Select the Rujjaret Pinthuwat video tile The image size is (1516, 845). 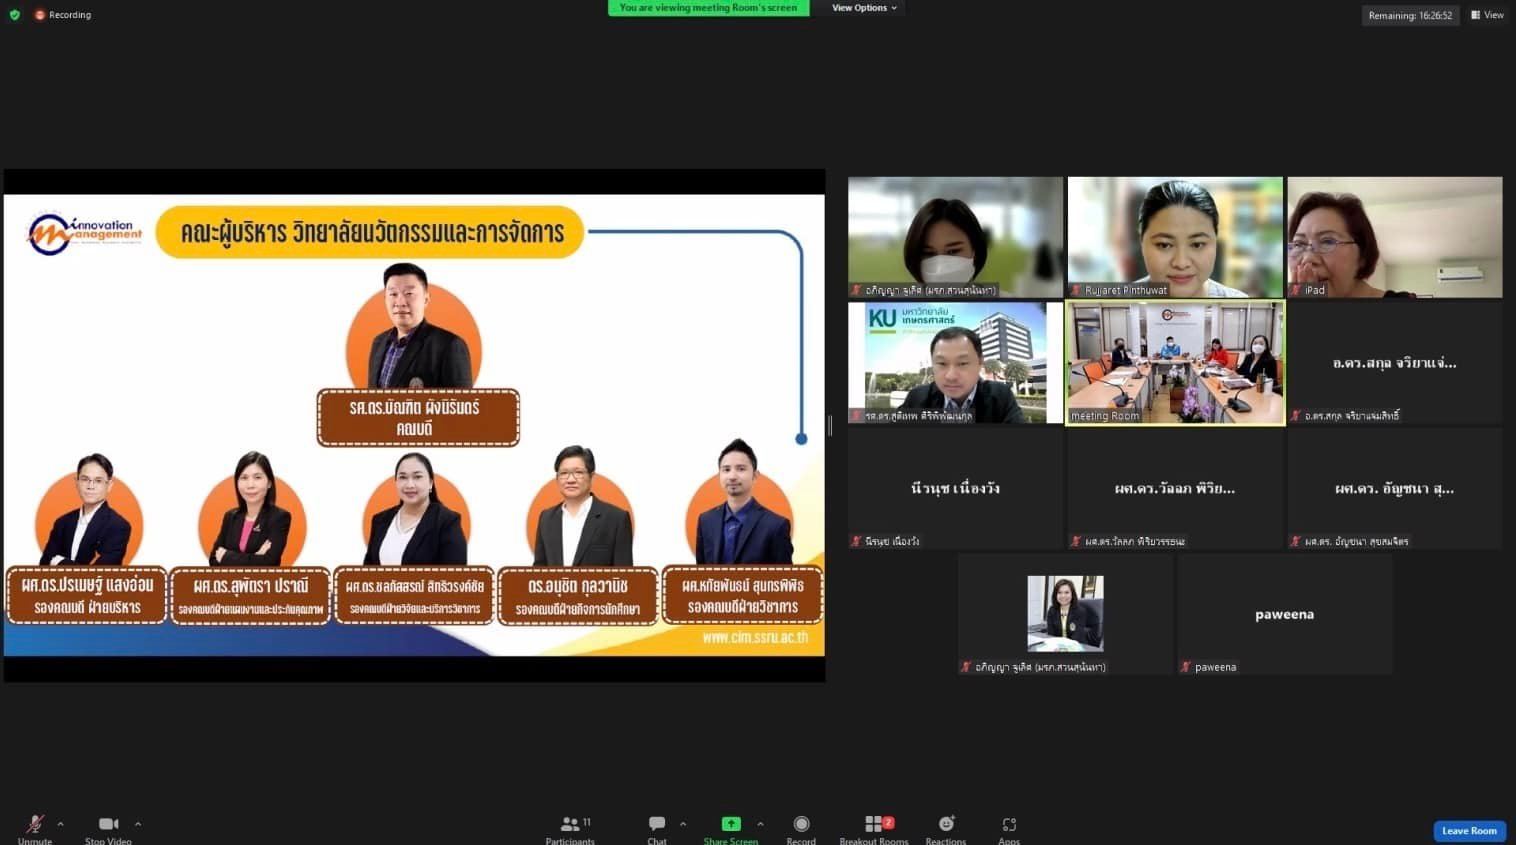1175,237
